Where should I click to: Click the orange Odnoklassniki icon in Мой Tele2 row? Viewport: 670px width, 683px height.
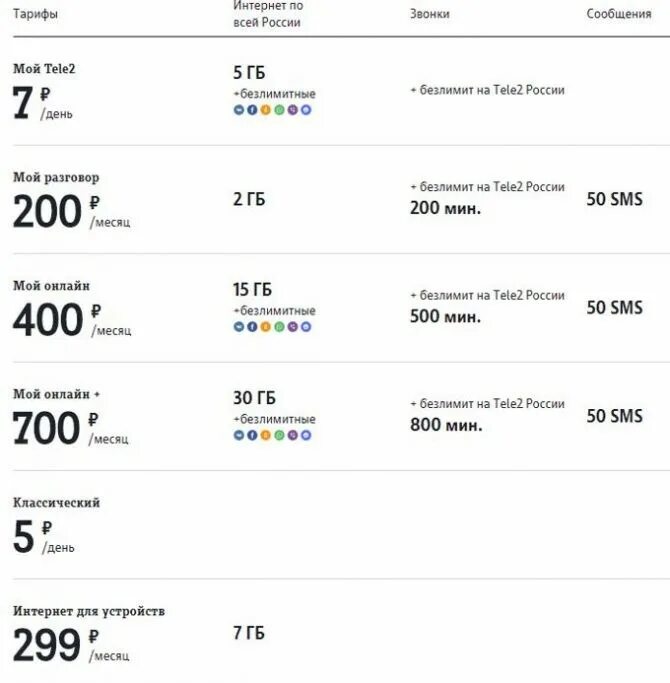266,110
